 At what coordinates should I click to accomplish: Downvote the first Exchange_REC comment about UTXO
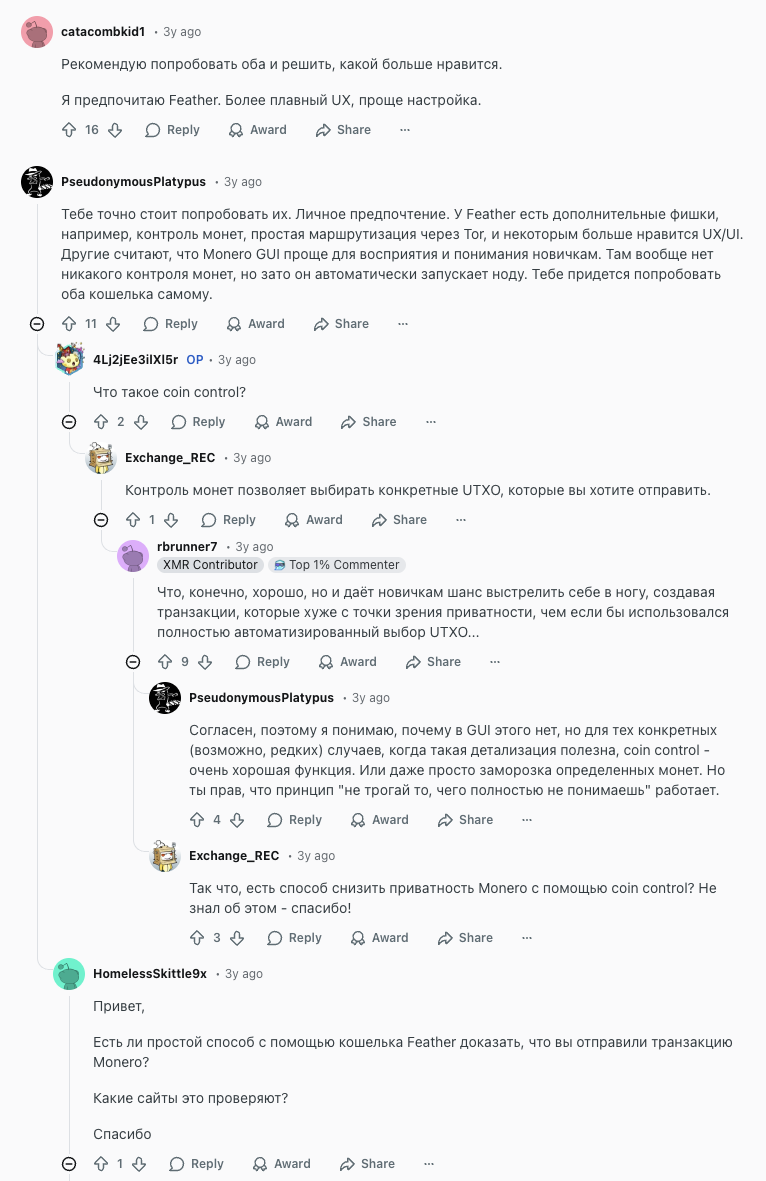171,520
